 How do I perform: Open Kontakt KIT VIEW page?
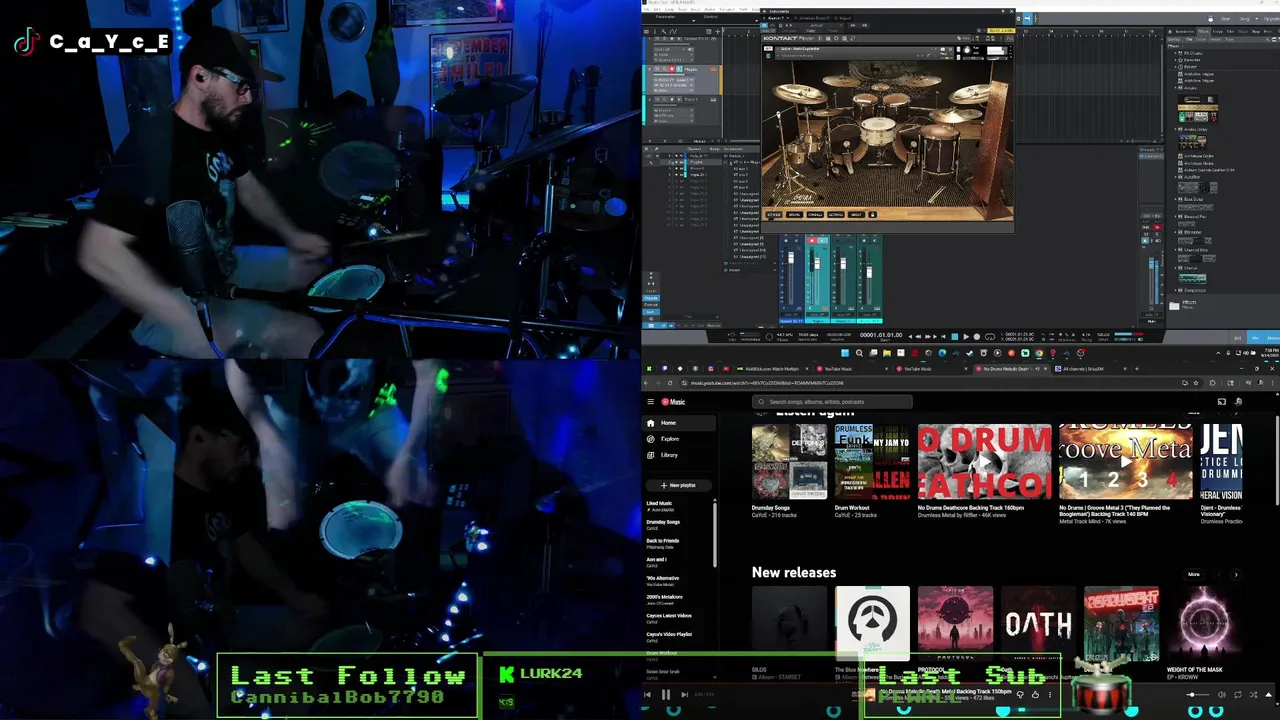tap(774, 215)
